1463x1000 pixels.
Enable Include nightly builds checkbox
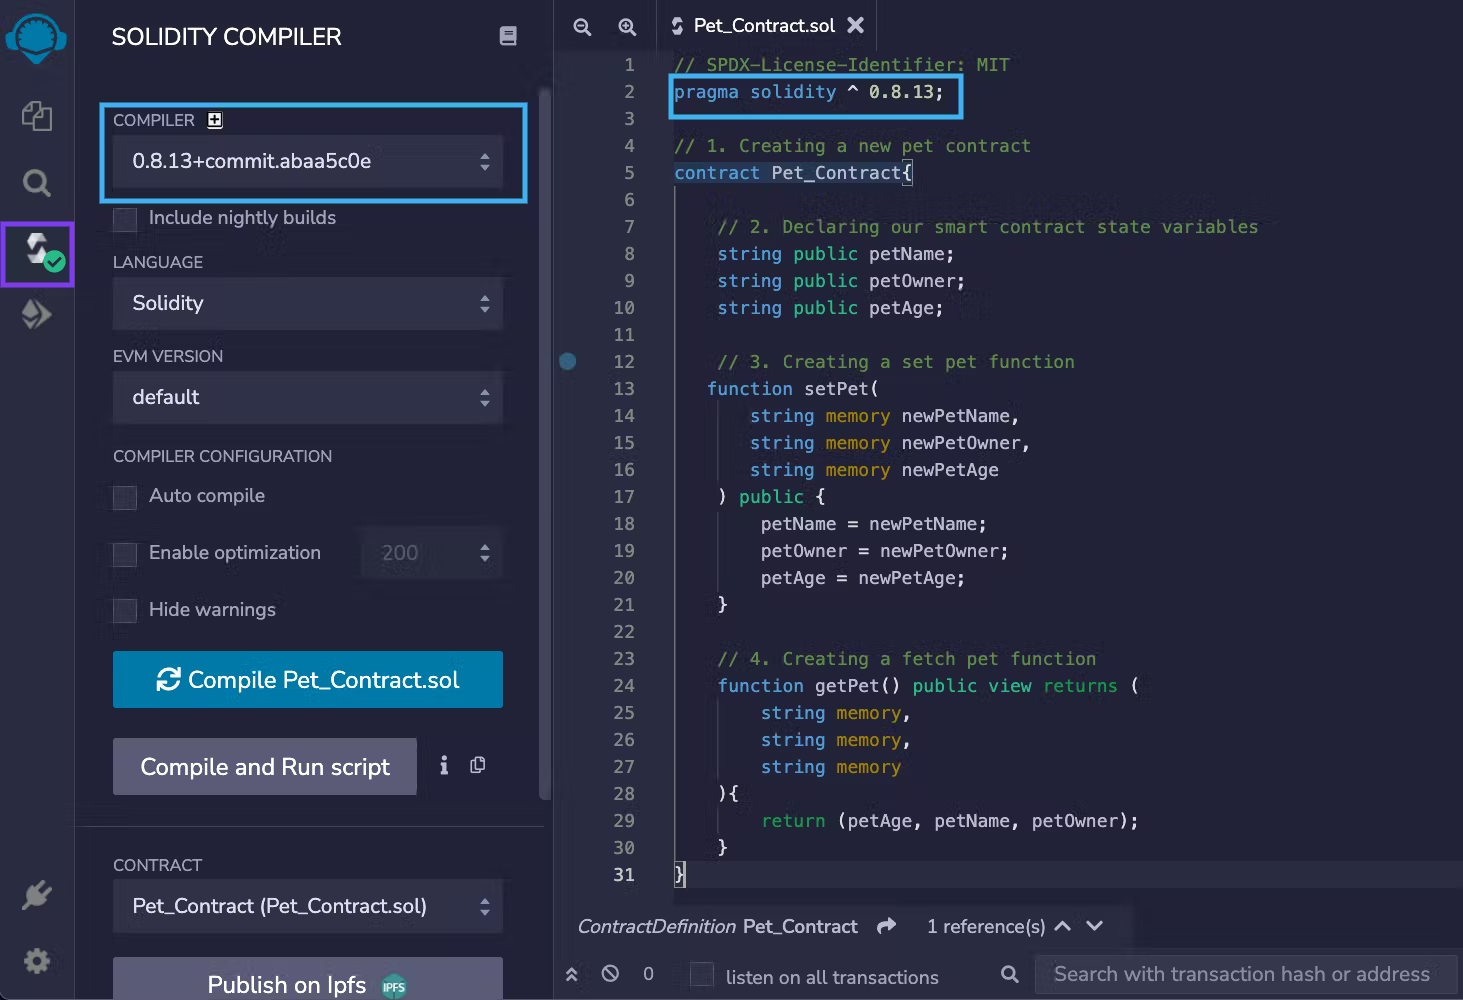tap(125, 219)
